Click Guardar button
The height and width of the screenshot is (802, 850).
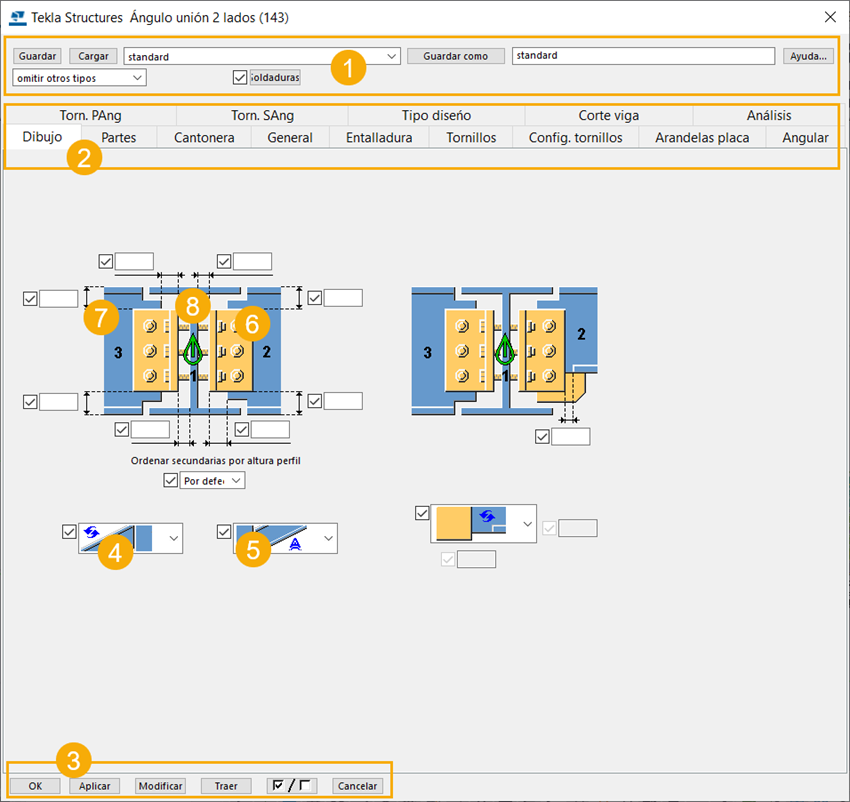(37, 56)
